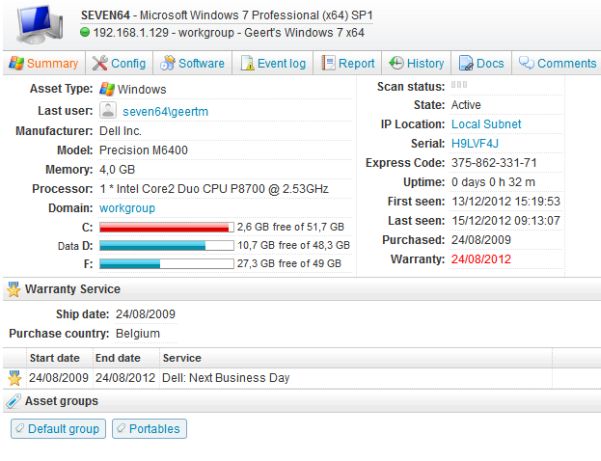The image size is (601, 461).
Task: Click the History clock icon
Action: click(396, 63)
